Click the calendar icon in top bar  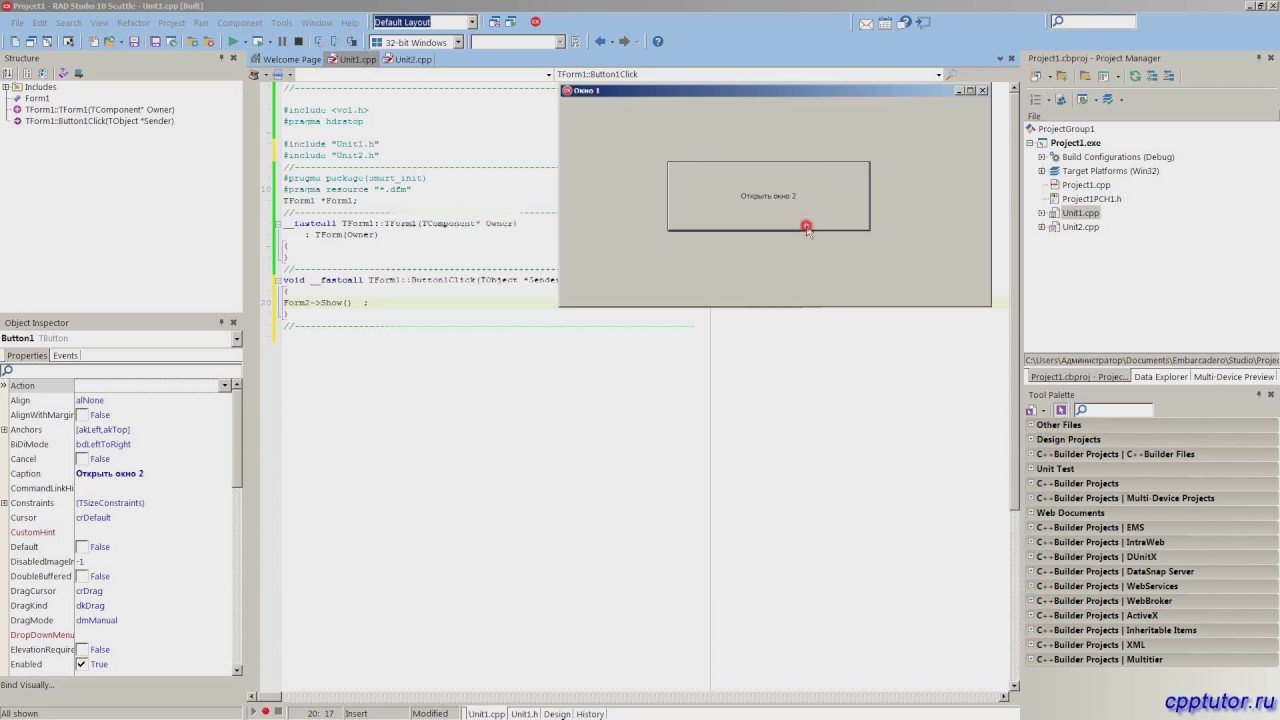click(885, 23)
